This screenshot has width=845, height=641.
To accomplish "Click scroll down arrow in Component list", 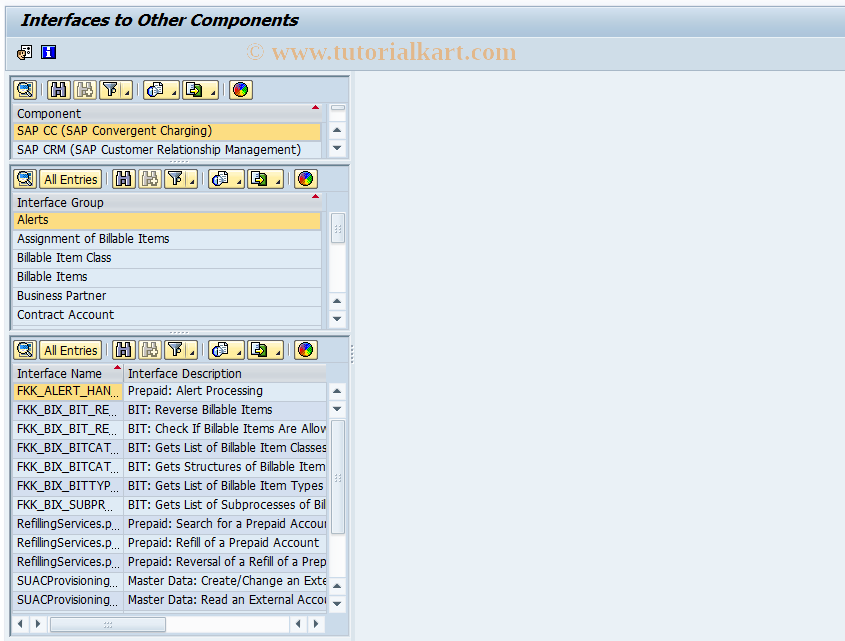I will (337, 148).
